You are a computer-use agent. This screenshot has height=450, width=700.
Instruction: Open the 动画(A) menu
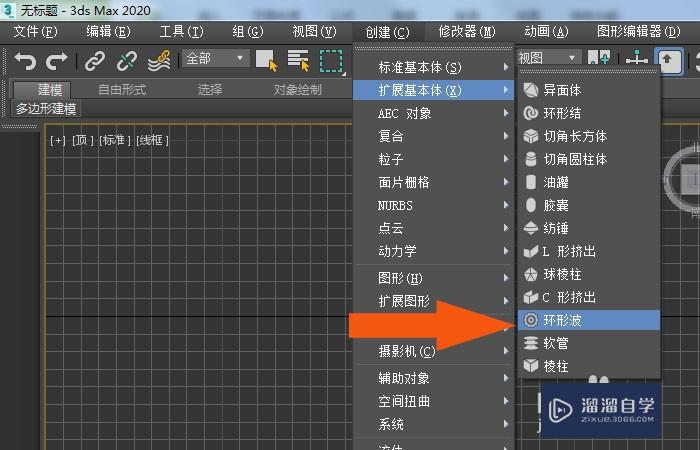pos(546,32)
